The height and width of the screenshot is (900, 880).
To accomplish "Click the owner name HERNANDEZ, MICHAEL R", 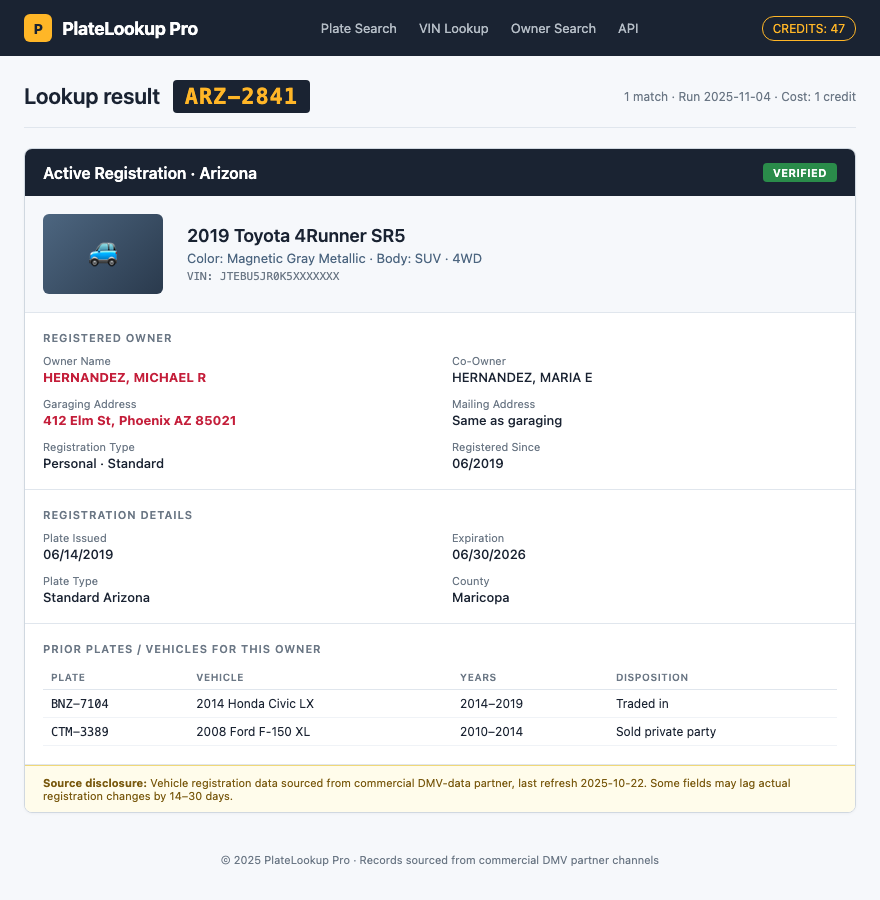I will pyautogui.click(x=124, y=377).
